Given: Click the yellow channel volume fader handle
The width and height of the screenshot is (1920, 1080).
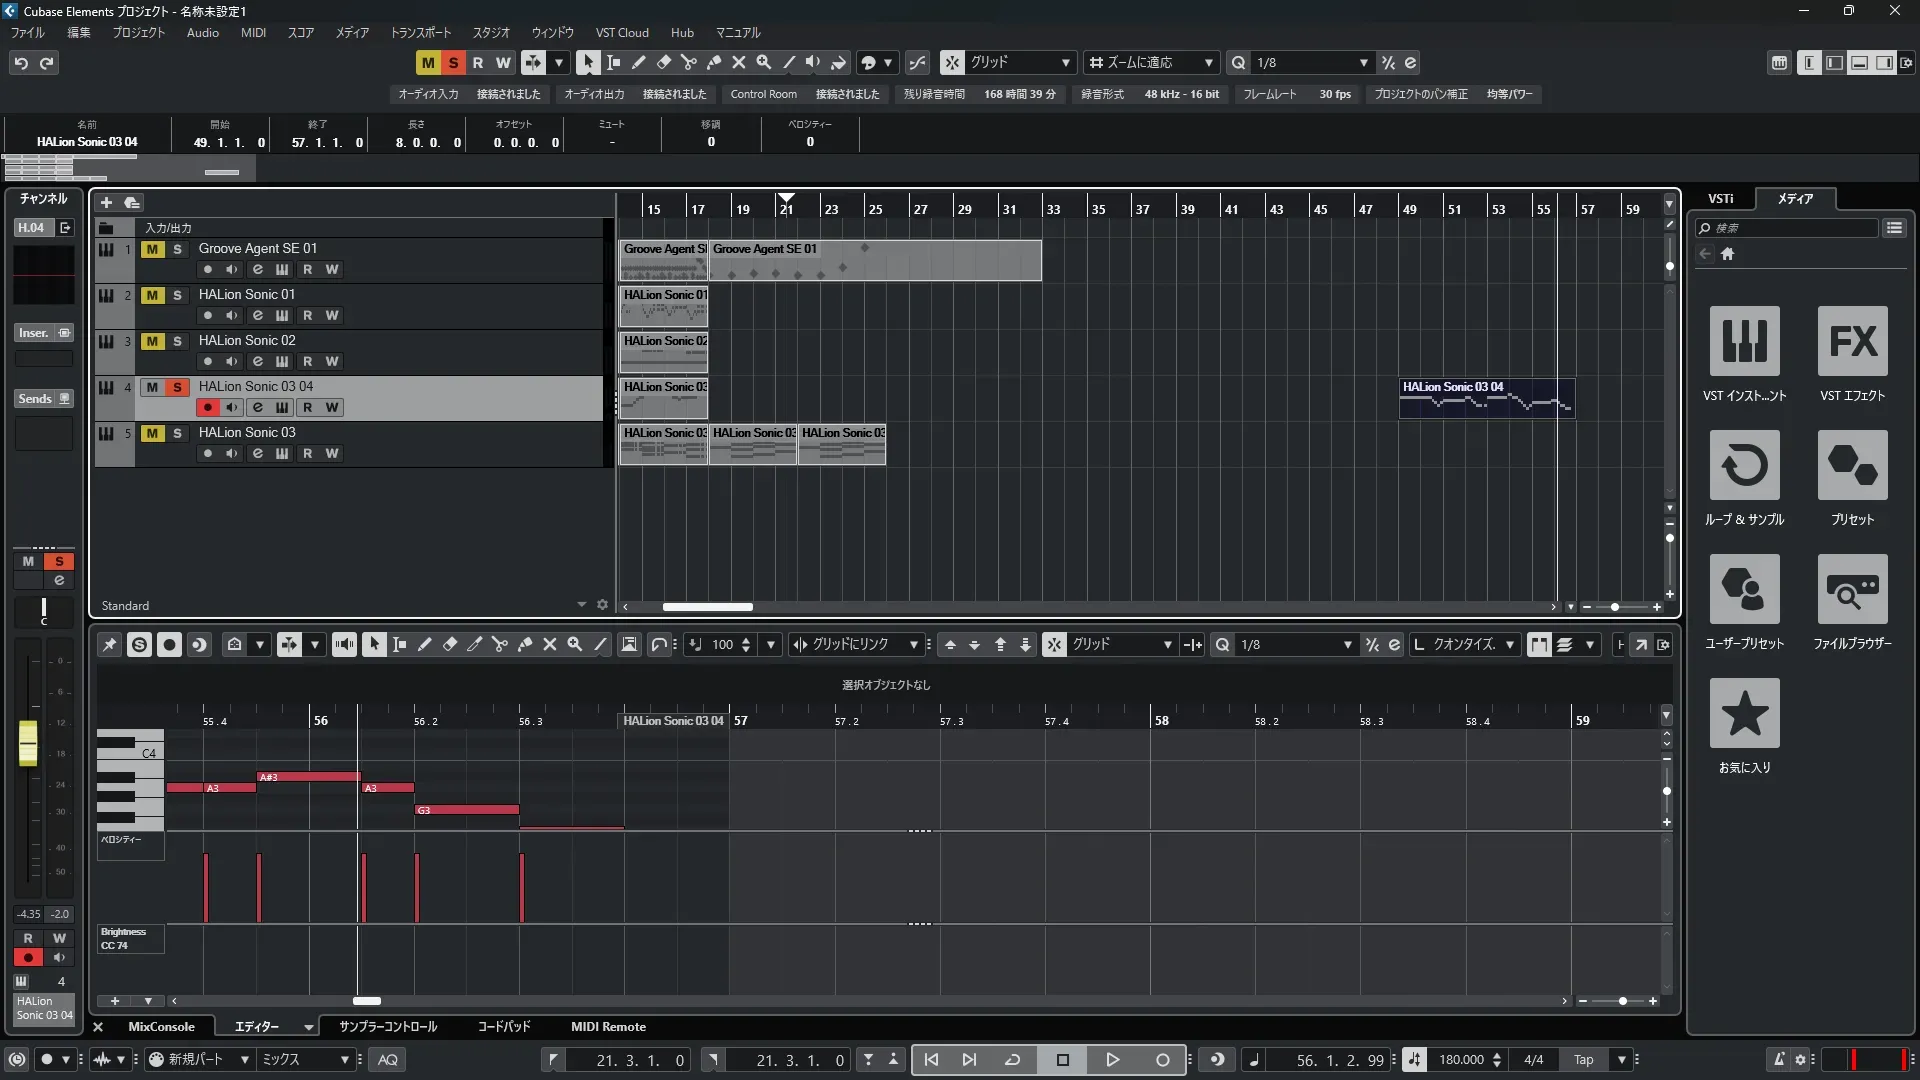Looking at the screenshot, I should click(28, 743).
